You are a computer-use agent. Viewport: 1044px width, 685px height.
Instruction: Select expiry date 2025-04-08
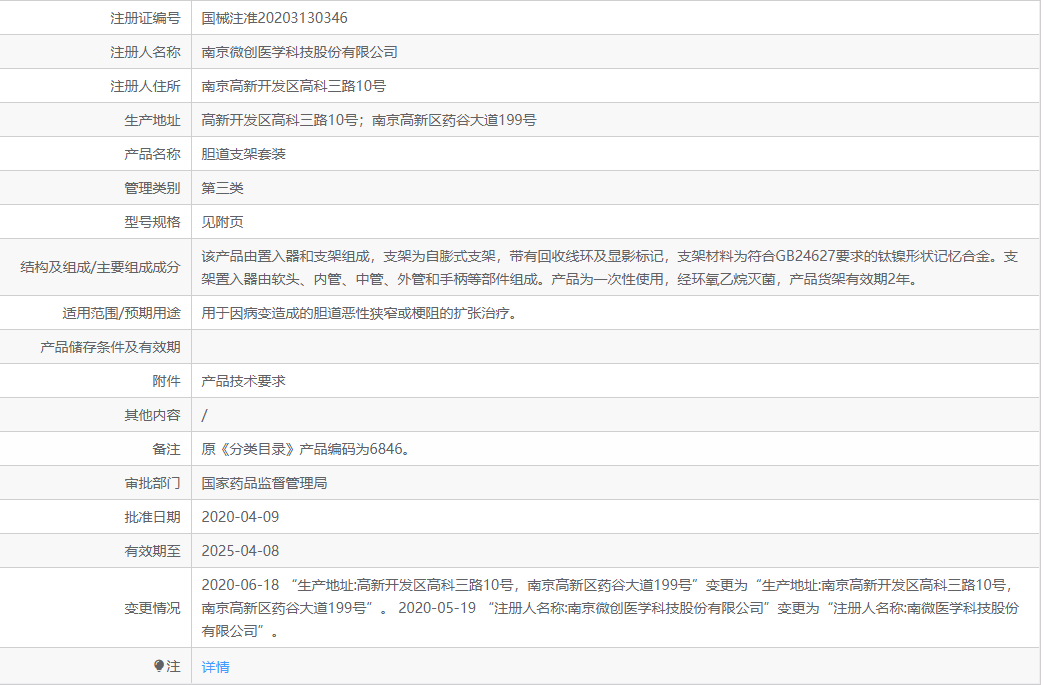click(x=240, y=551)
